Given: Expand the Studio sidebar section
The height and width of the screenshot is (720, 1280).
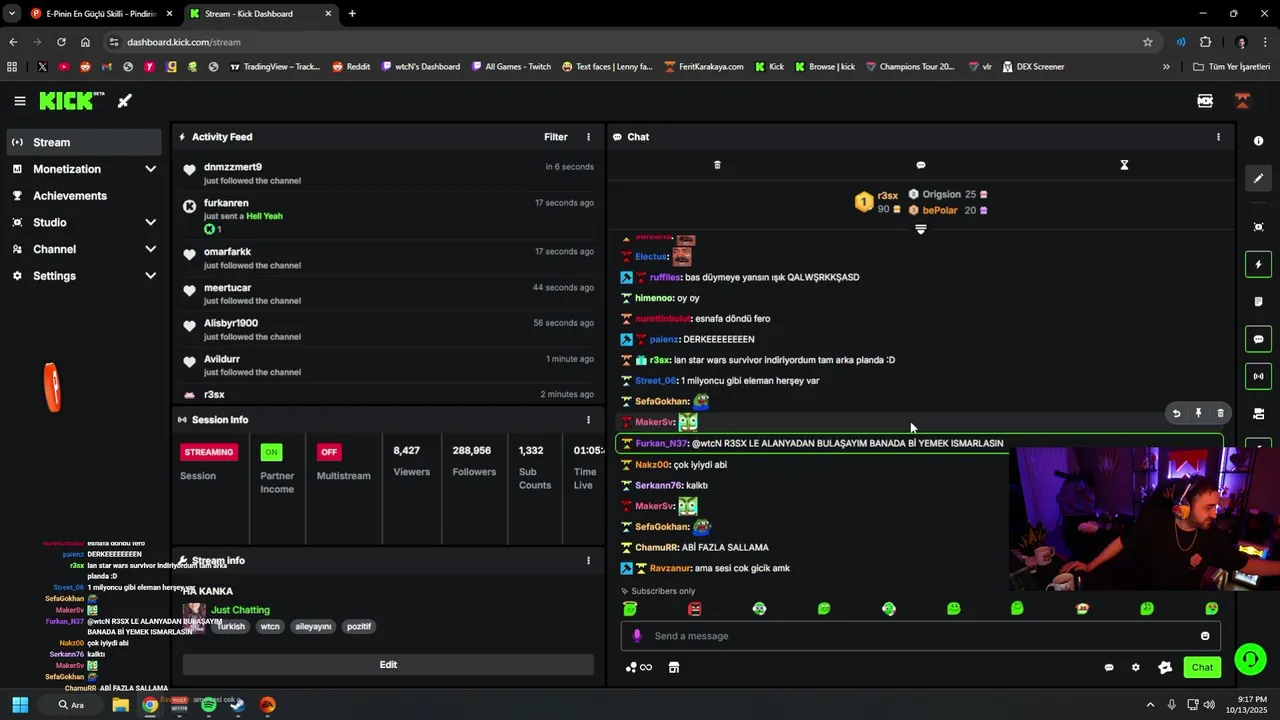Looking at the screenshot, I should pos(84,222).
